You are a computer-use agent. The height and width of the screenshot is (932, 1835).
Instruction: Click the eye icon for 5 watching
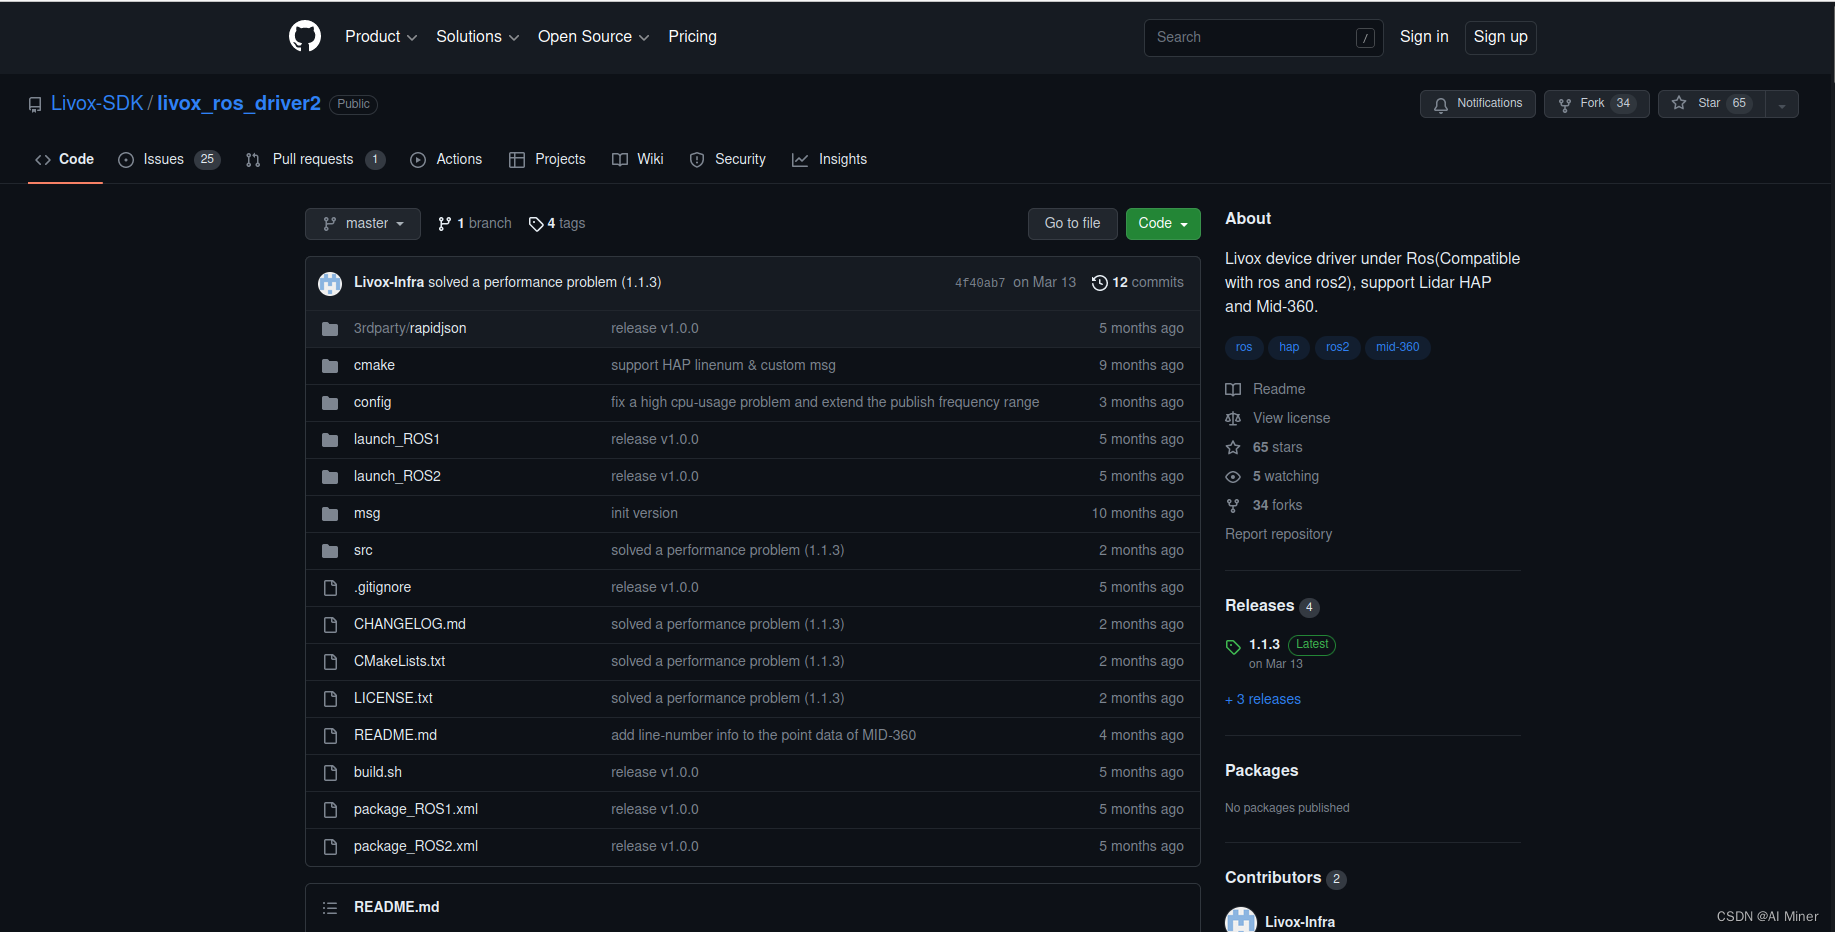(1233, 477)
